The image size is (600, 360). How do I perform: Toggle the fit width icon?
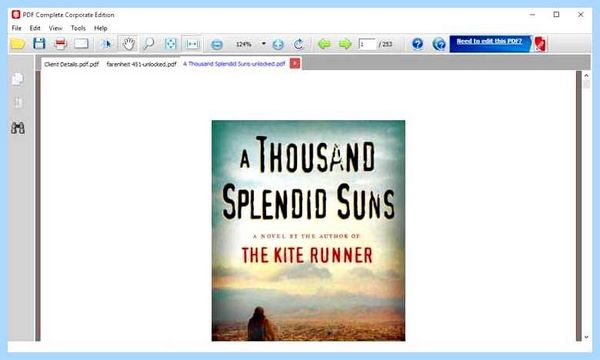[192, 44]
